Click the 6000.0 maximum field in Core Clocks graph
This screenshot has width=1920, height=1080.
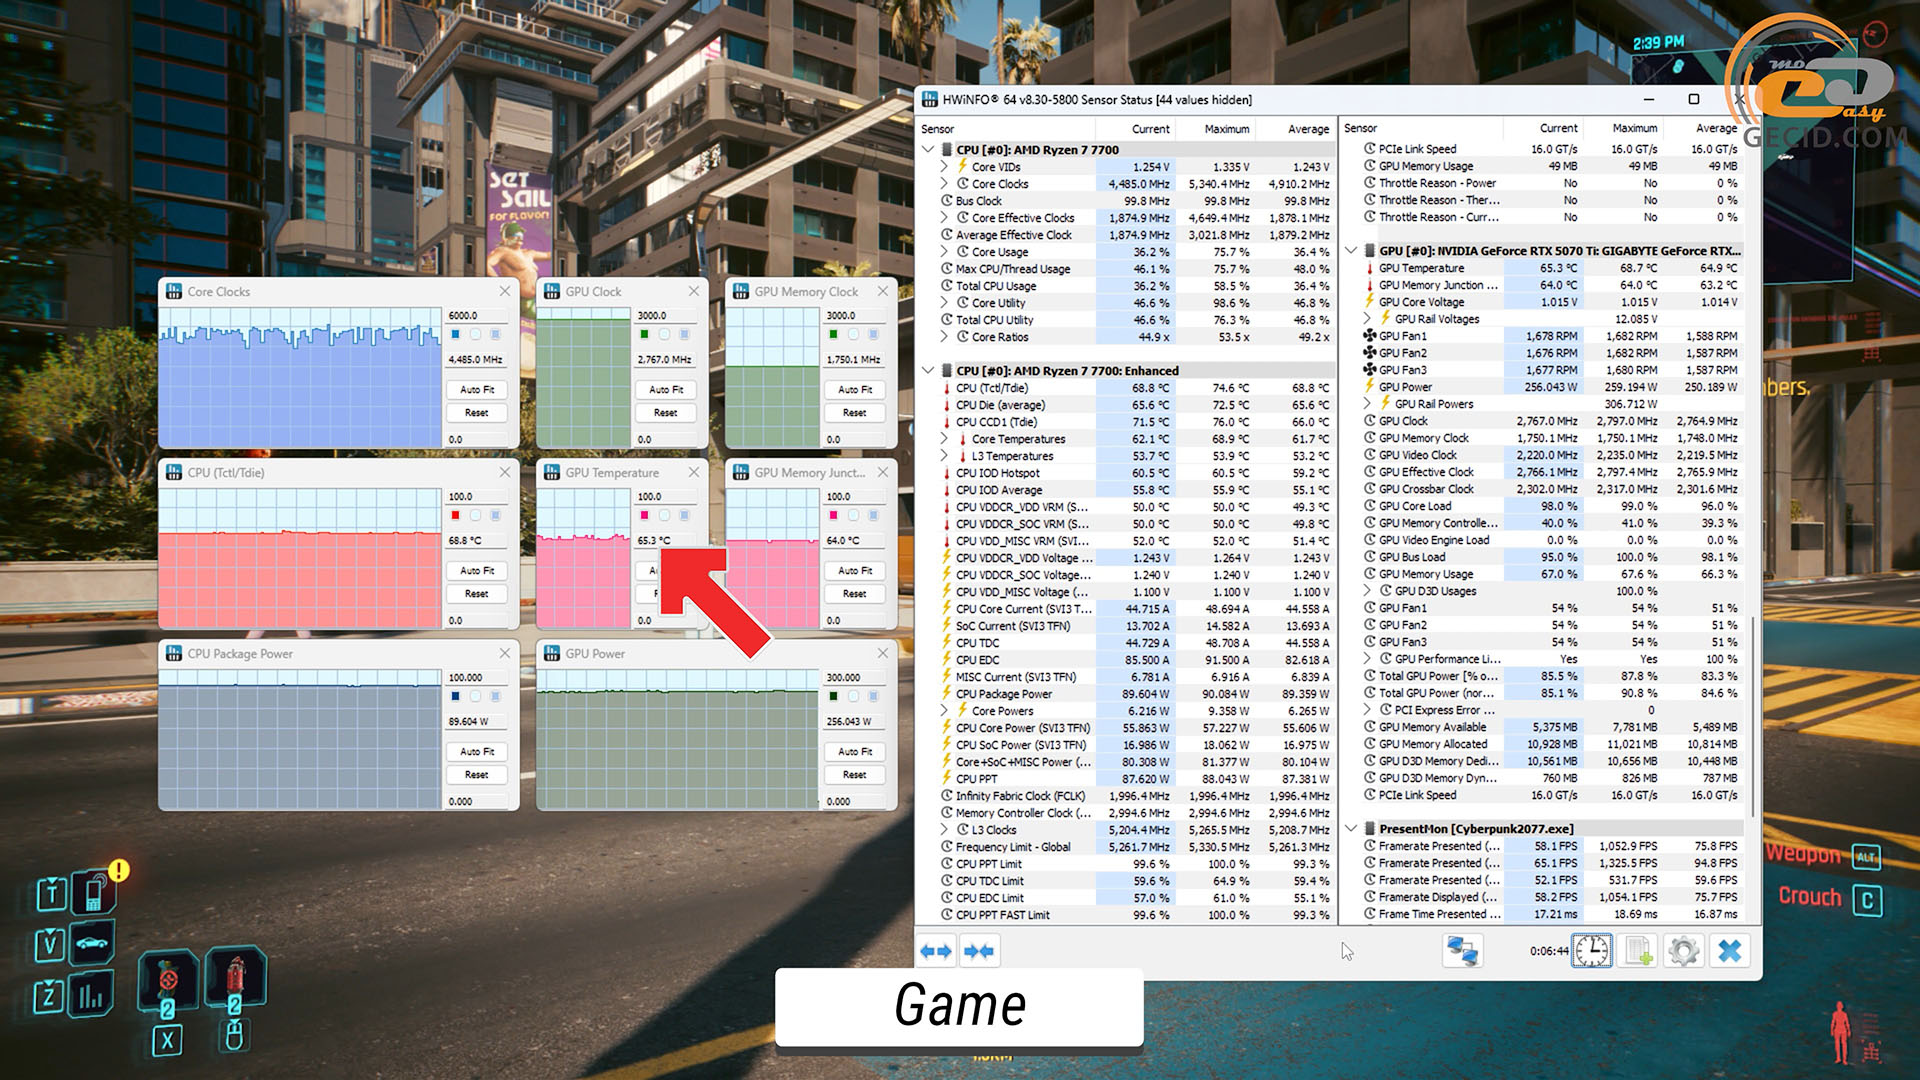[477, 315]
